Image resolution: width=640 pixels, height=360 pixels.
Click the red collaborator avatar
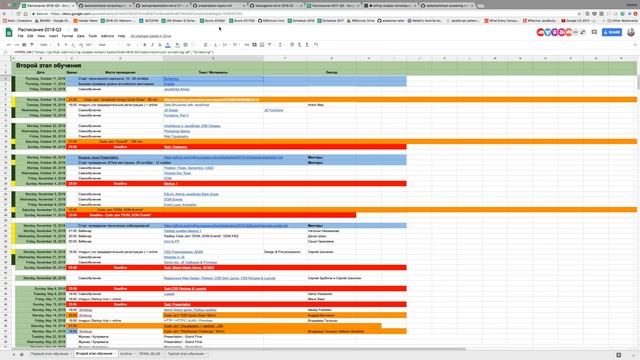540,32
